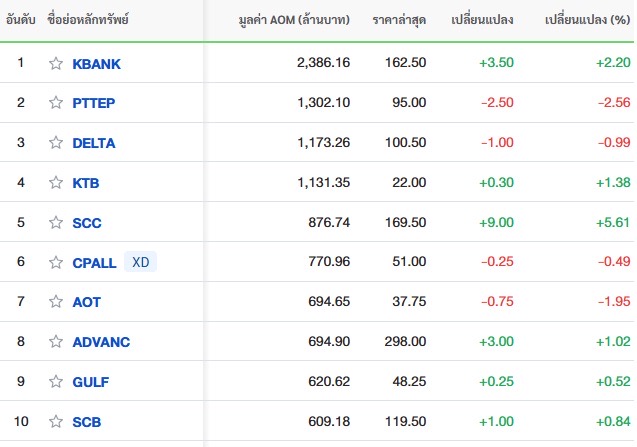Add GULF to favorites with star

click(x=56, y=382)
